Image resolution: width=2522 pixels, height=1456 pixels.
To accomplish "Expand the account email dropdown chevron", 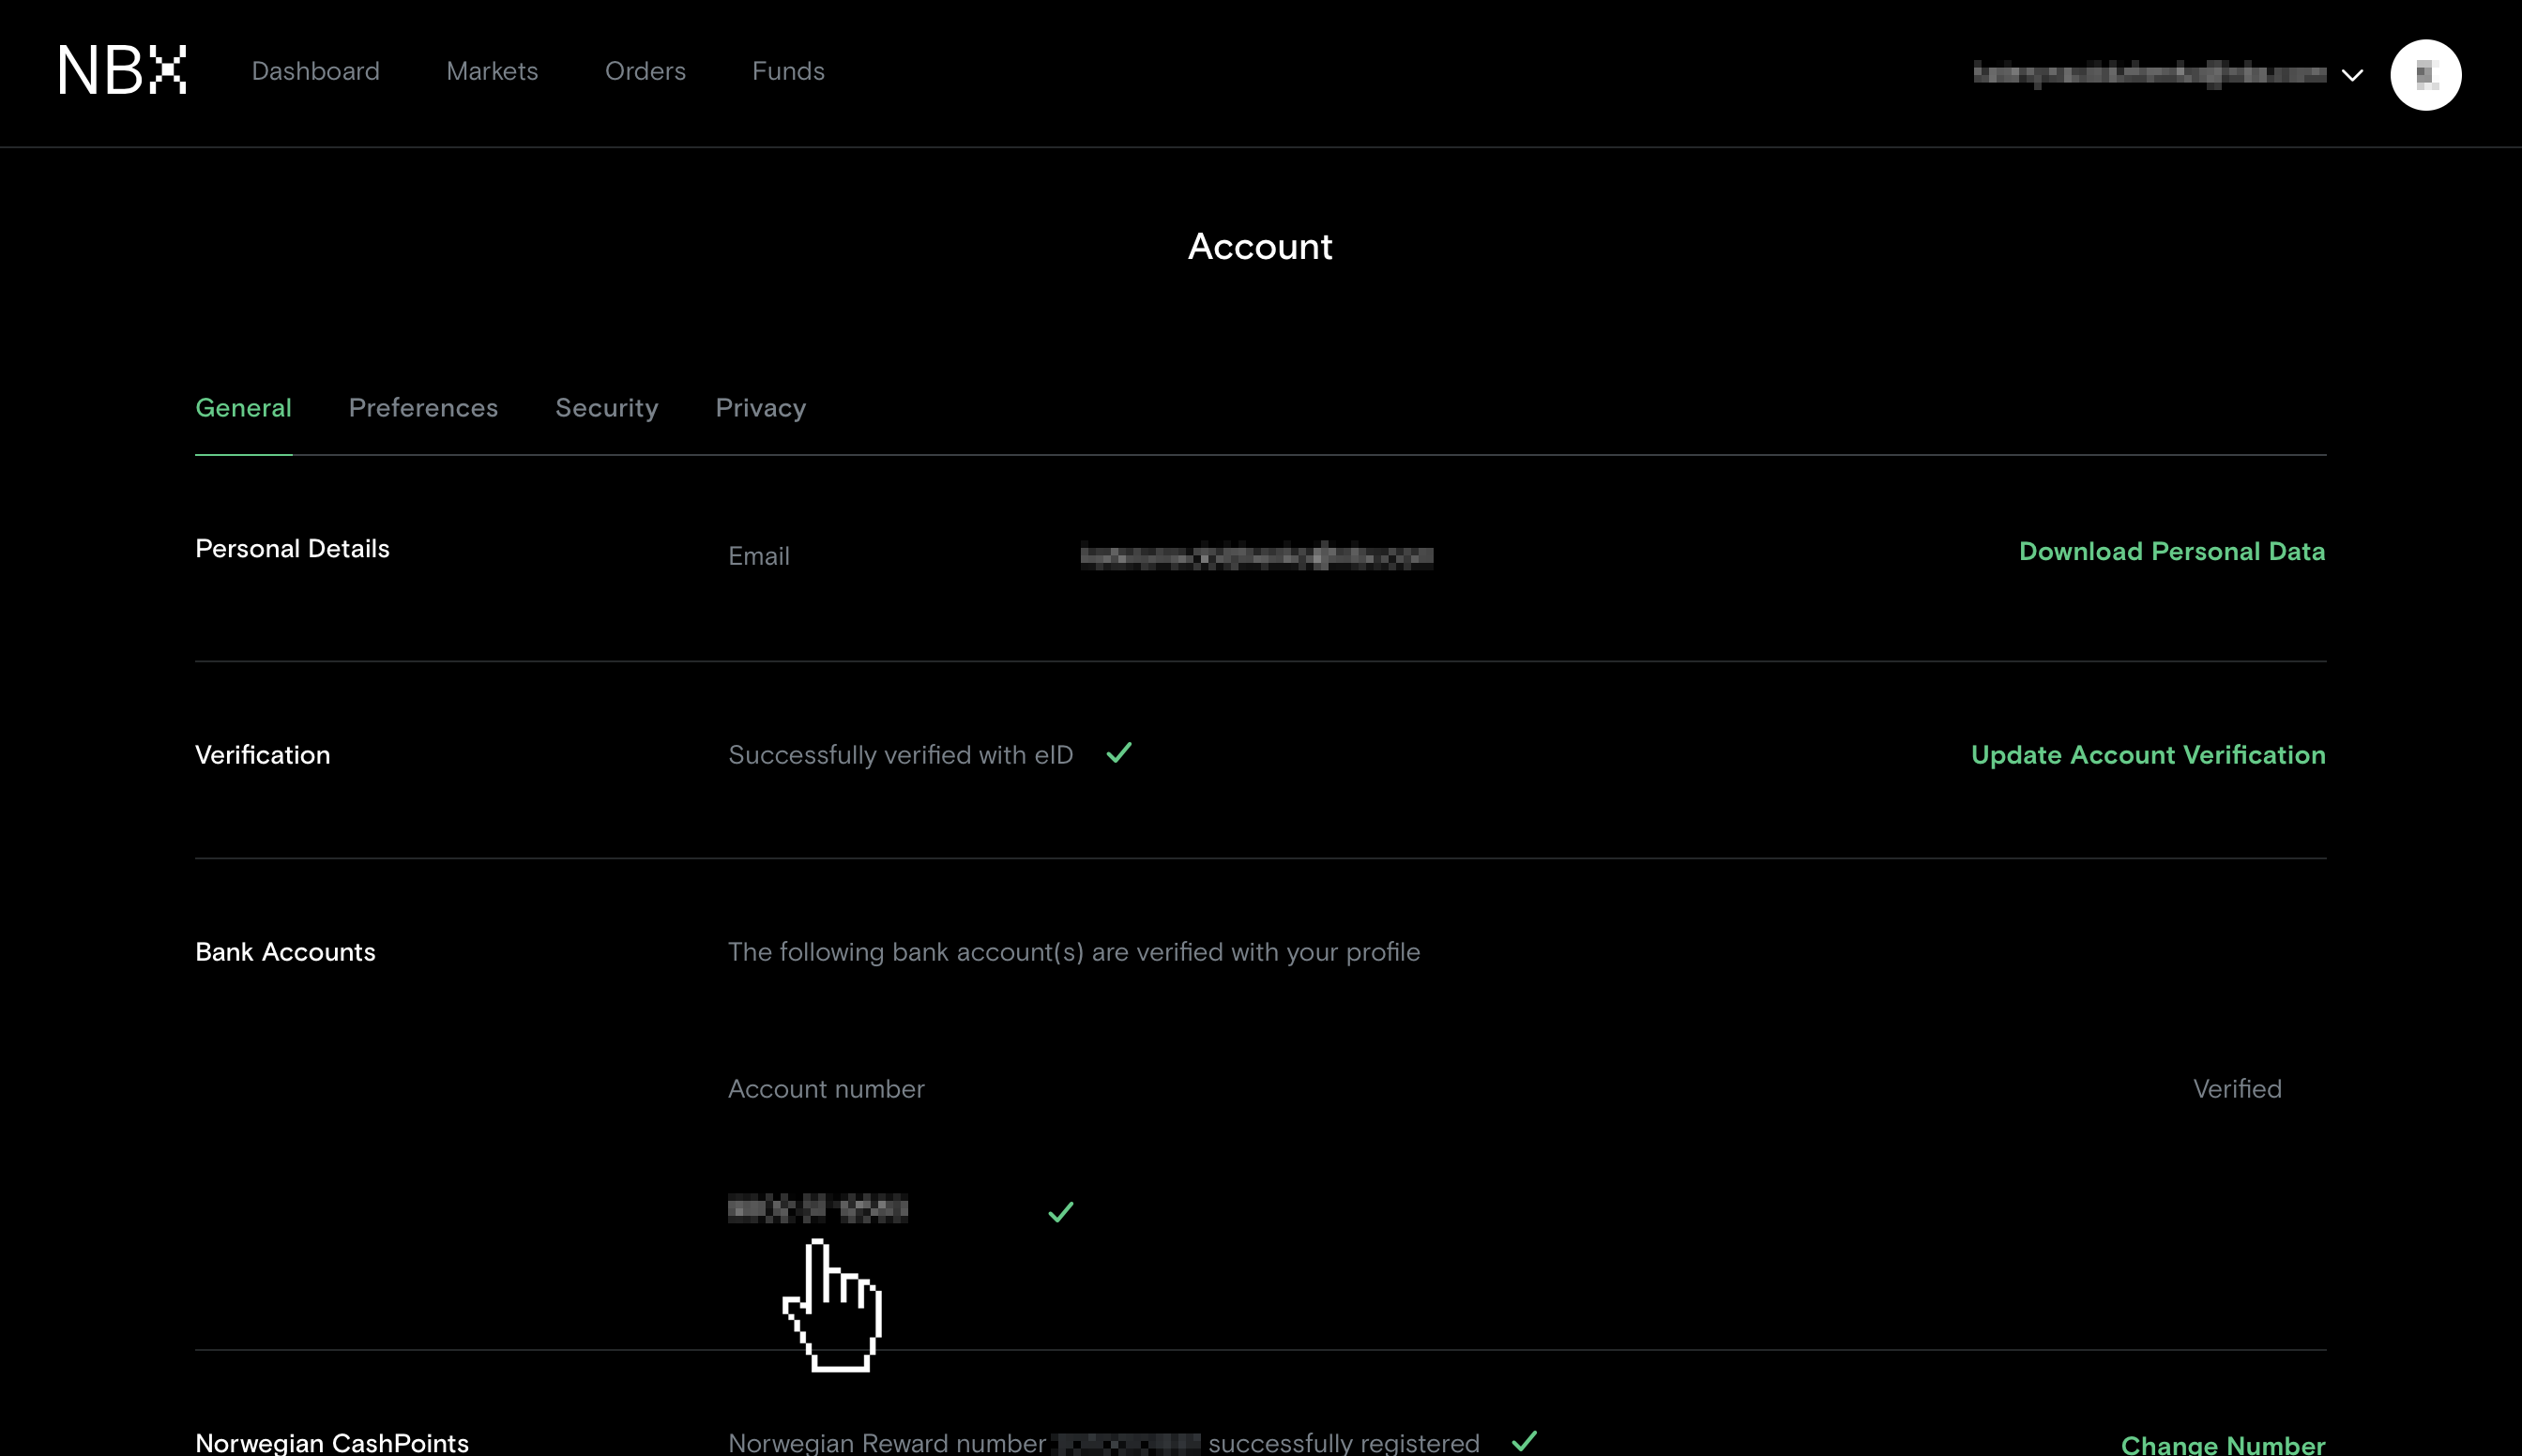I will (2352, 75).
